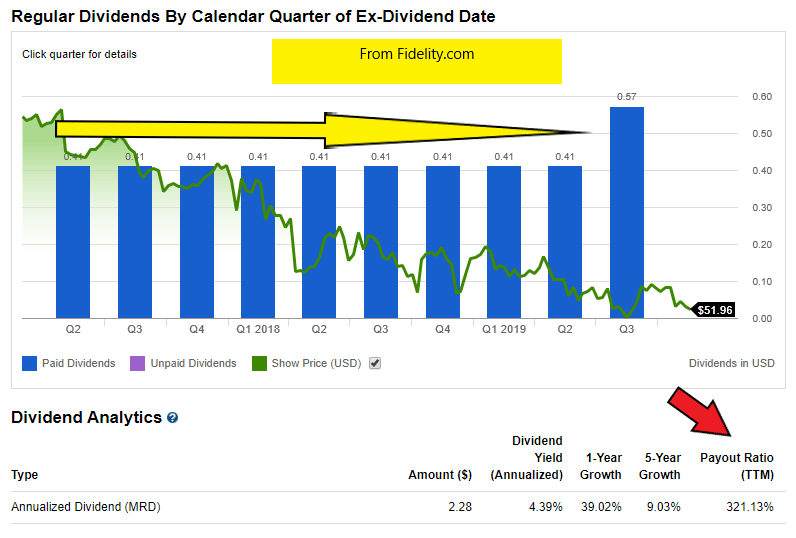796x538 pixels.
Task: Click the Q1 2018 axis label
Action: coord(257,328)
